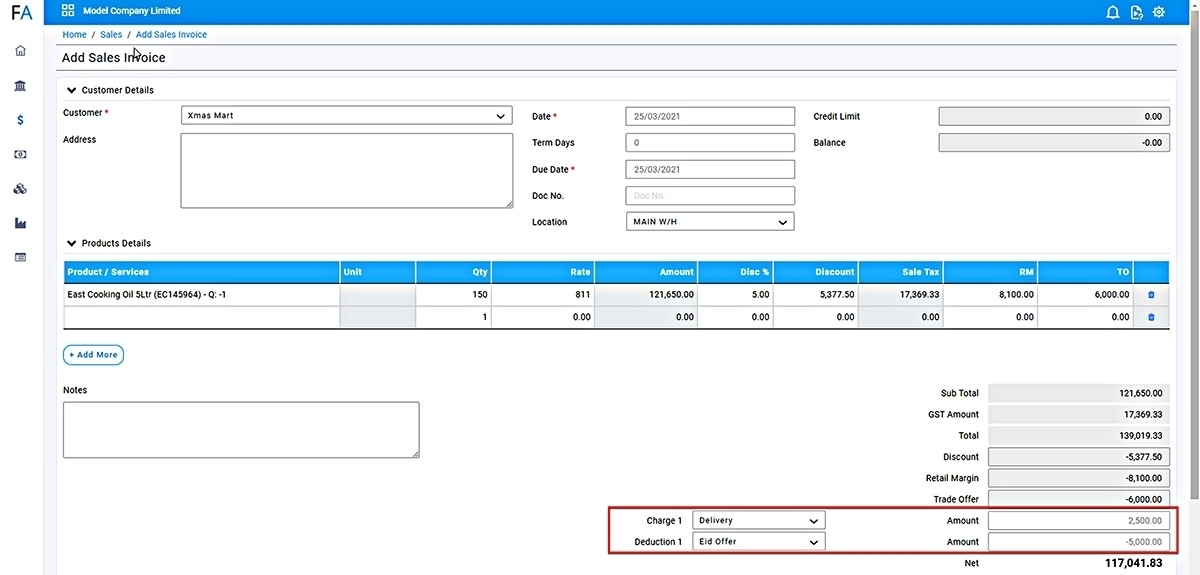Open the stacked cubes inventory icon
This screenshot has height=575, width=1200.
pyautogui.click(x=21, y=189)
